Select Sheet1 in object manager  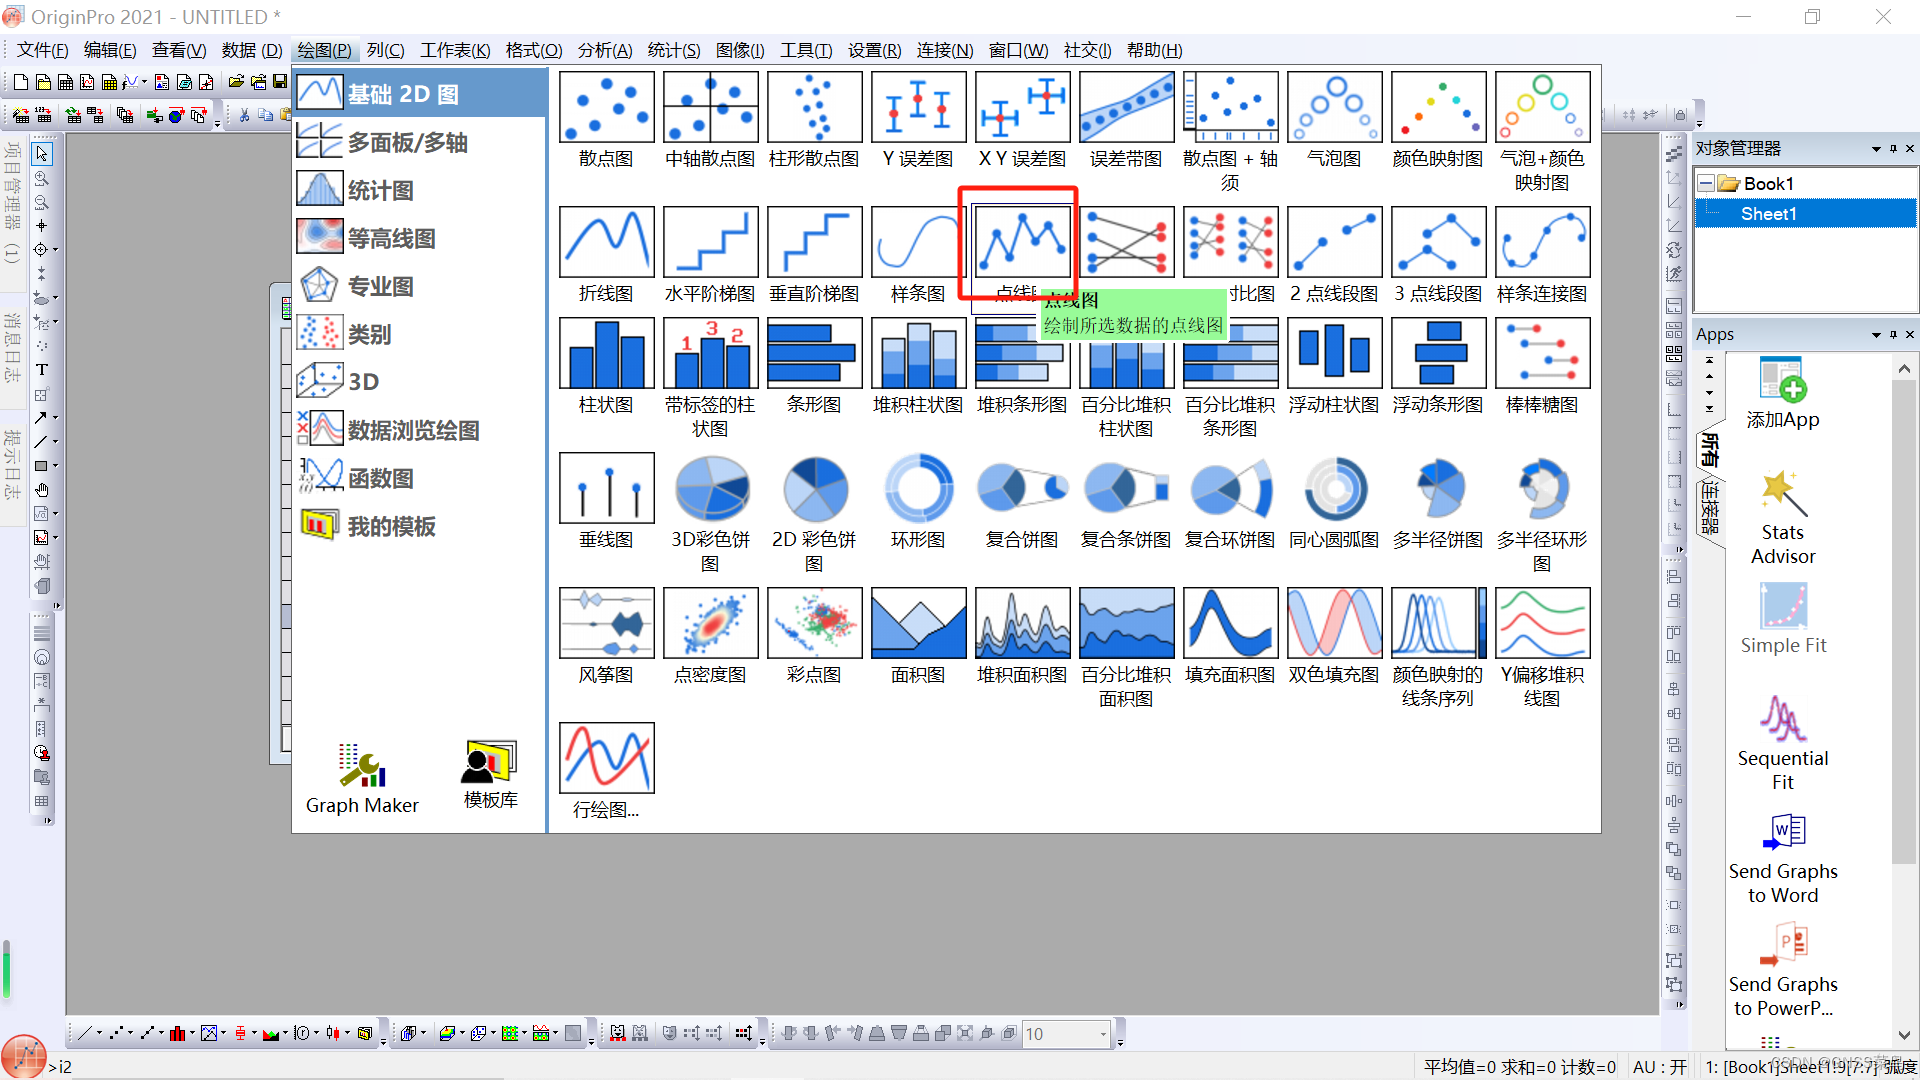pyautogui.click(x=1768, y=213)
